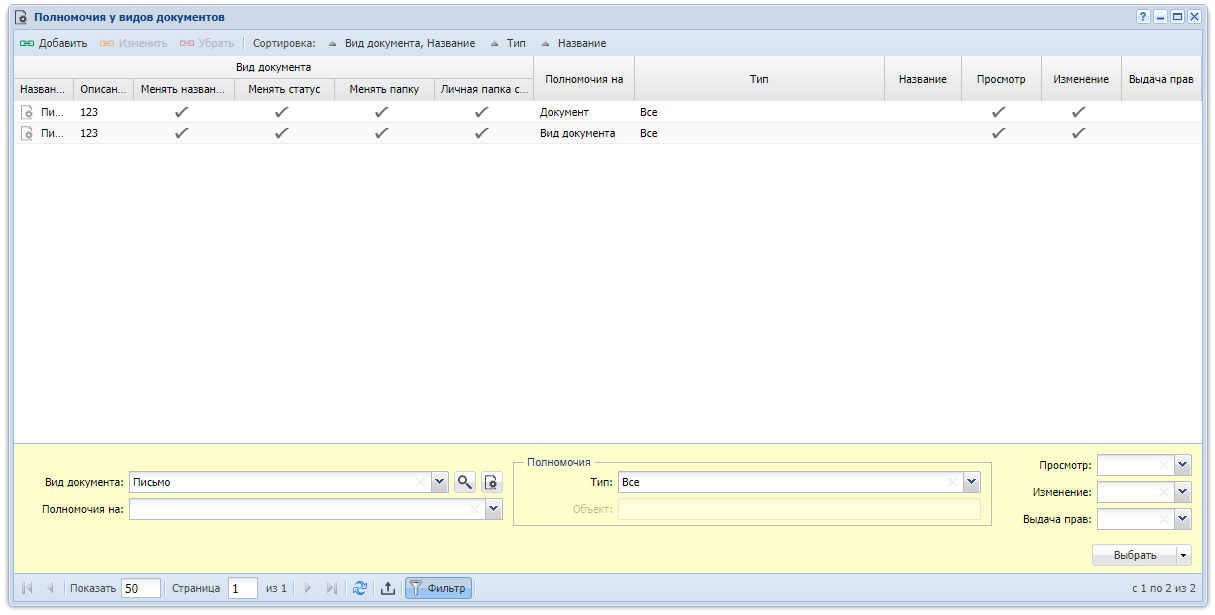Toggle Просмотр check in Вид документа row
The image size is (1215, 615).
coord(999,133)
